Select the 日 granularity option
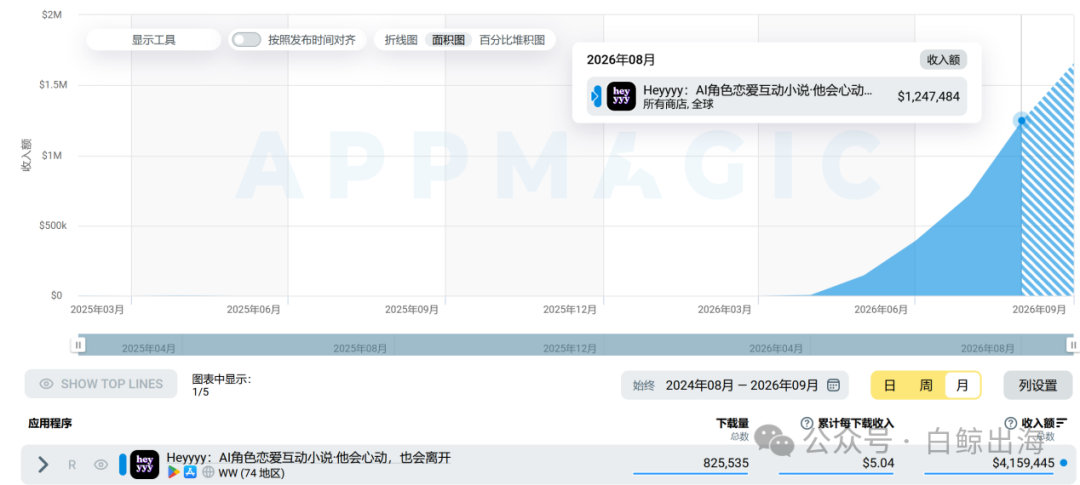The image size is (1080, 485). [x=889, y=385]
